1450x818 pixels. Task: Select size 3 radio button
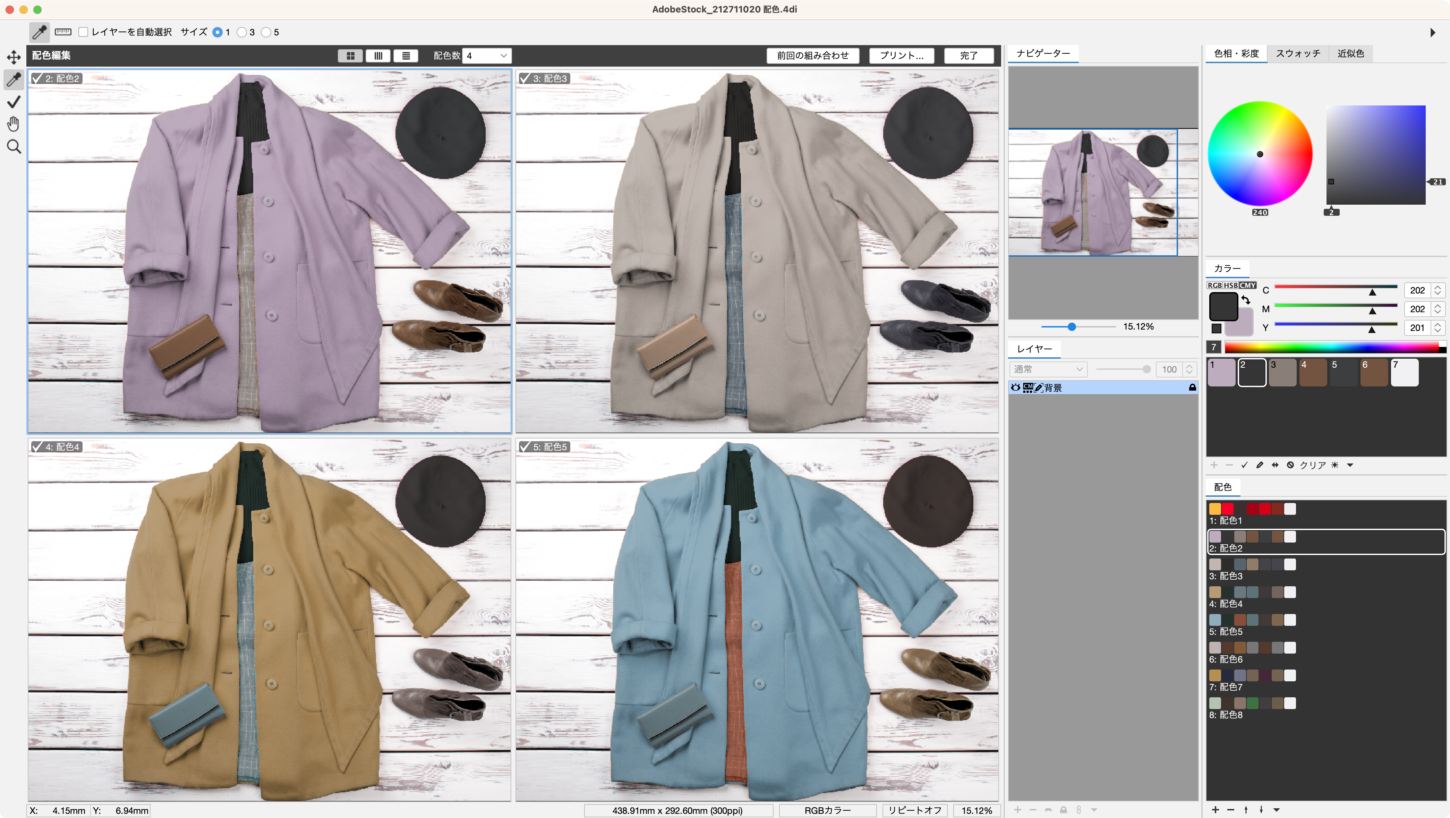[x=241, y=32]
